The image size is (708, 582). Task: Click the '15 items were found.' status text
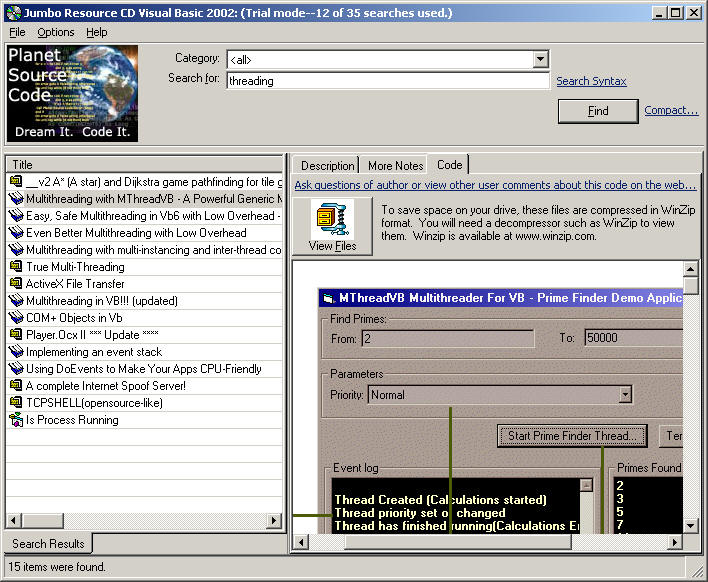coord(57,567)
